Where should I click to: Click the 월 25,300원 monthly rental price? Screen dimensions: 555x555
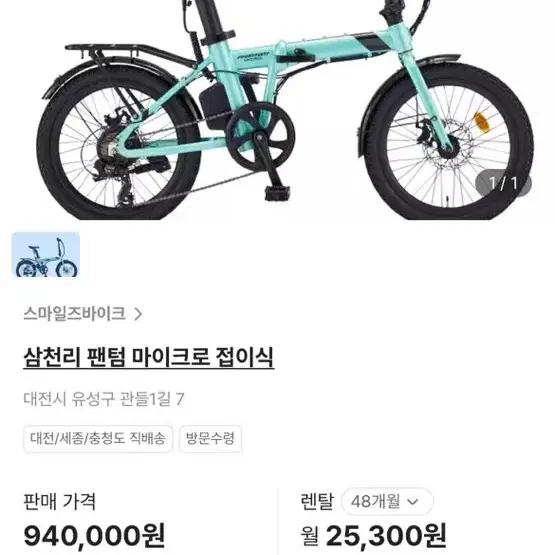pos(373,536)
